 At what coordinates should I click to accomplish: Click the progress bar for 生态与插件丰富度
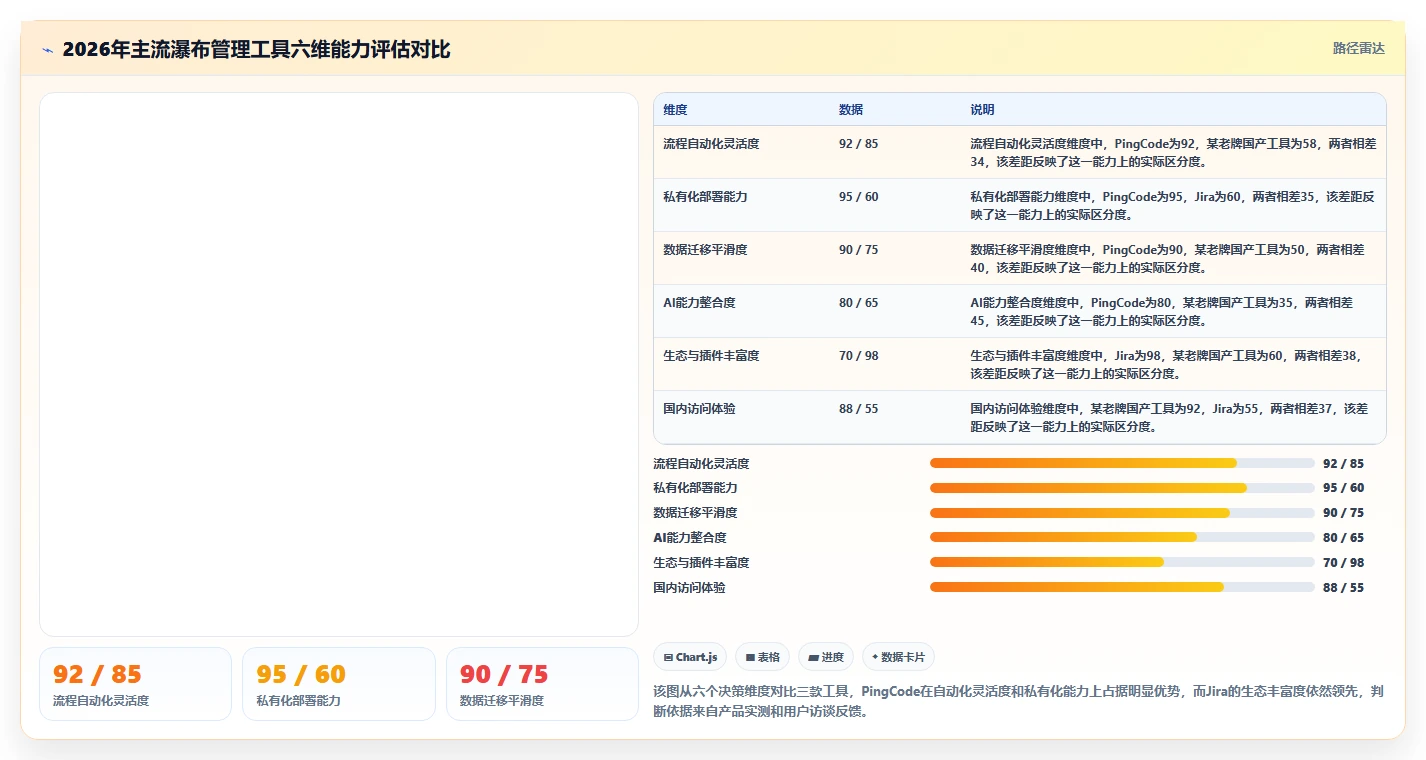1122,562
